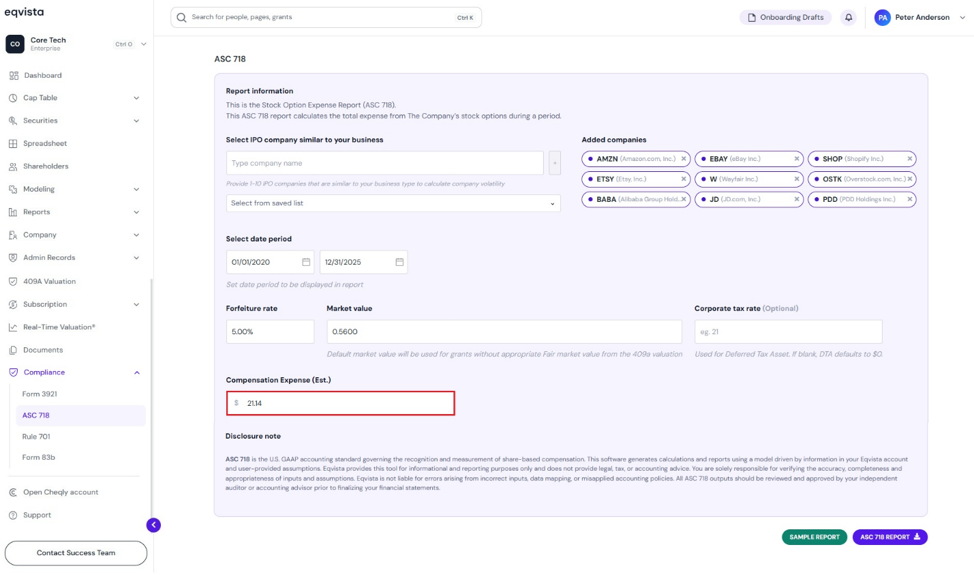Remove W Wayfair from added companies
This screenshot has width=974, height=575.
[x=796, y=179]
